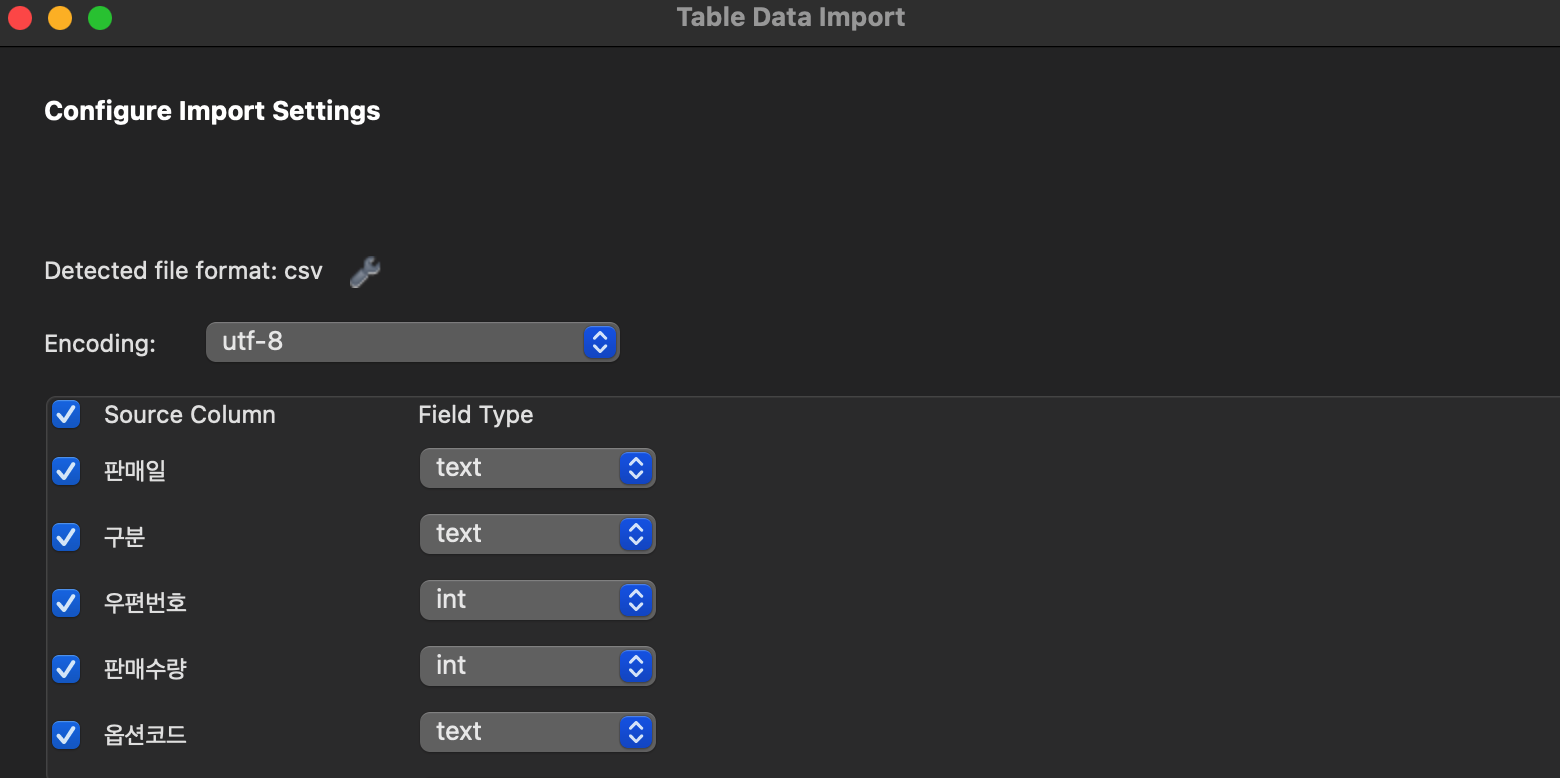Close the Table Data Import window
Viewport: 1560px width, 778px height.
click(20, 18)
